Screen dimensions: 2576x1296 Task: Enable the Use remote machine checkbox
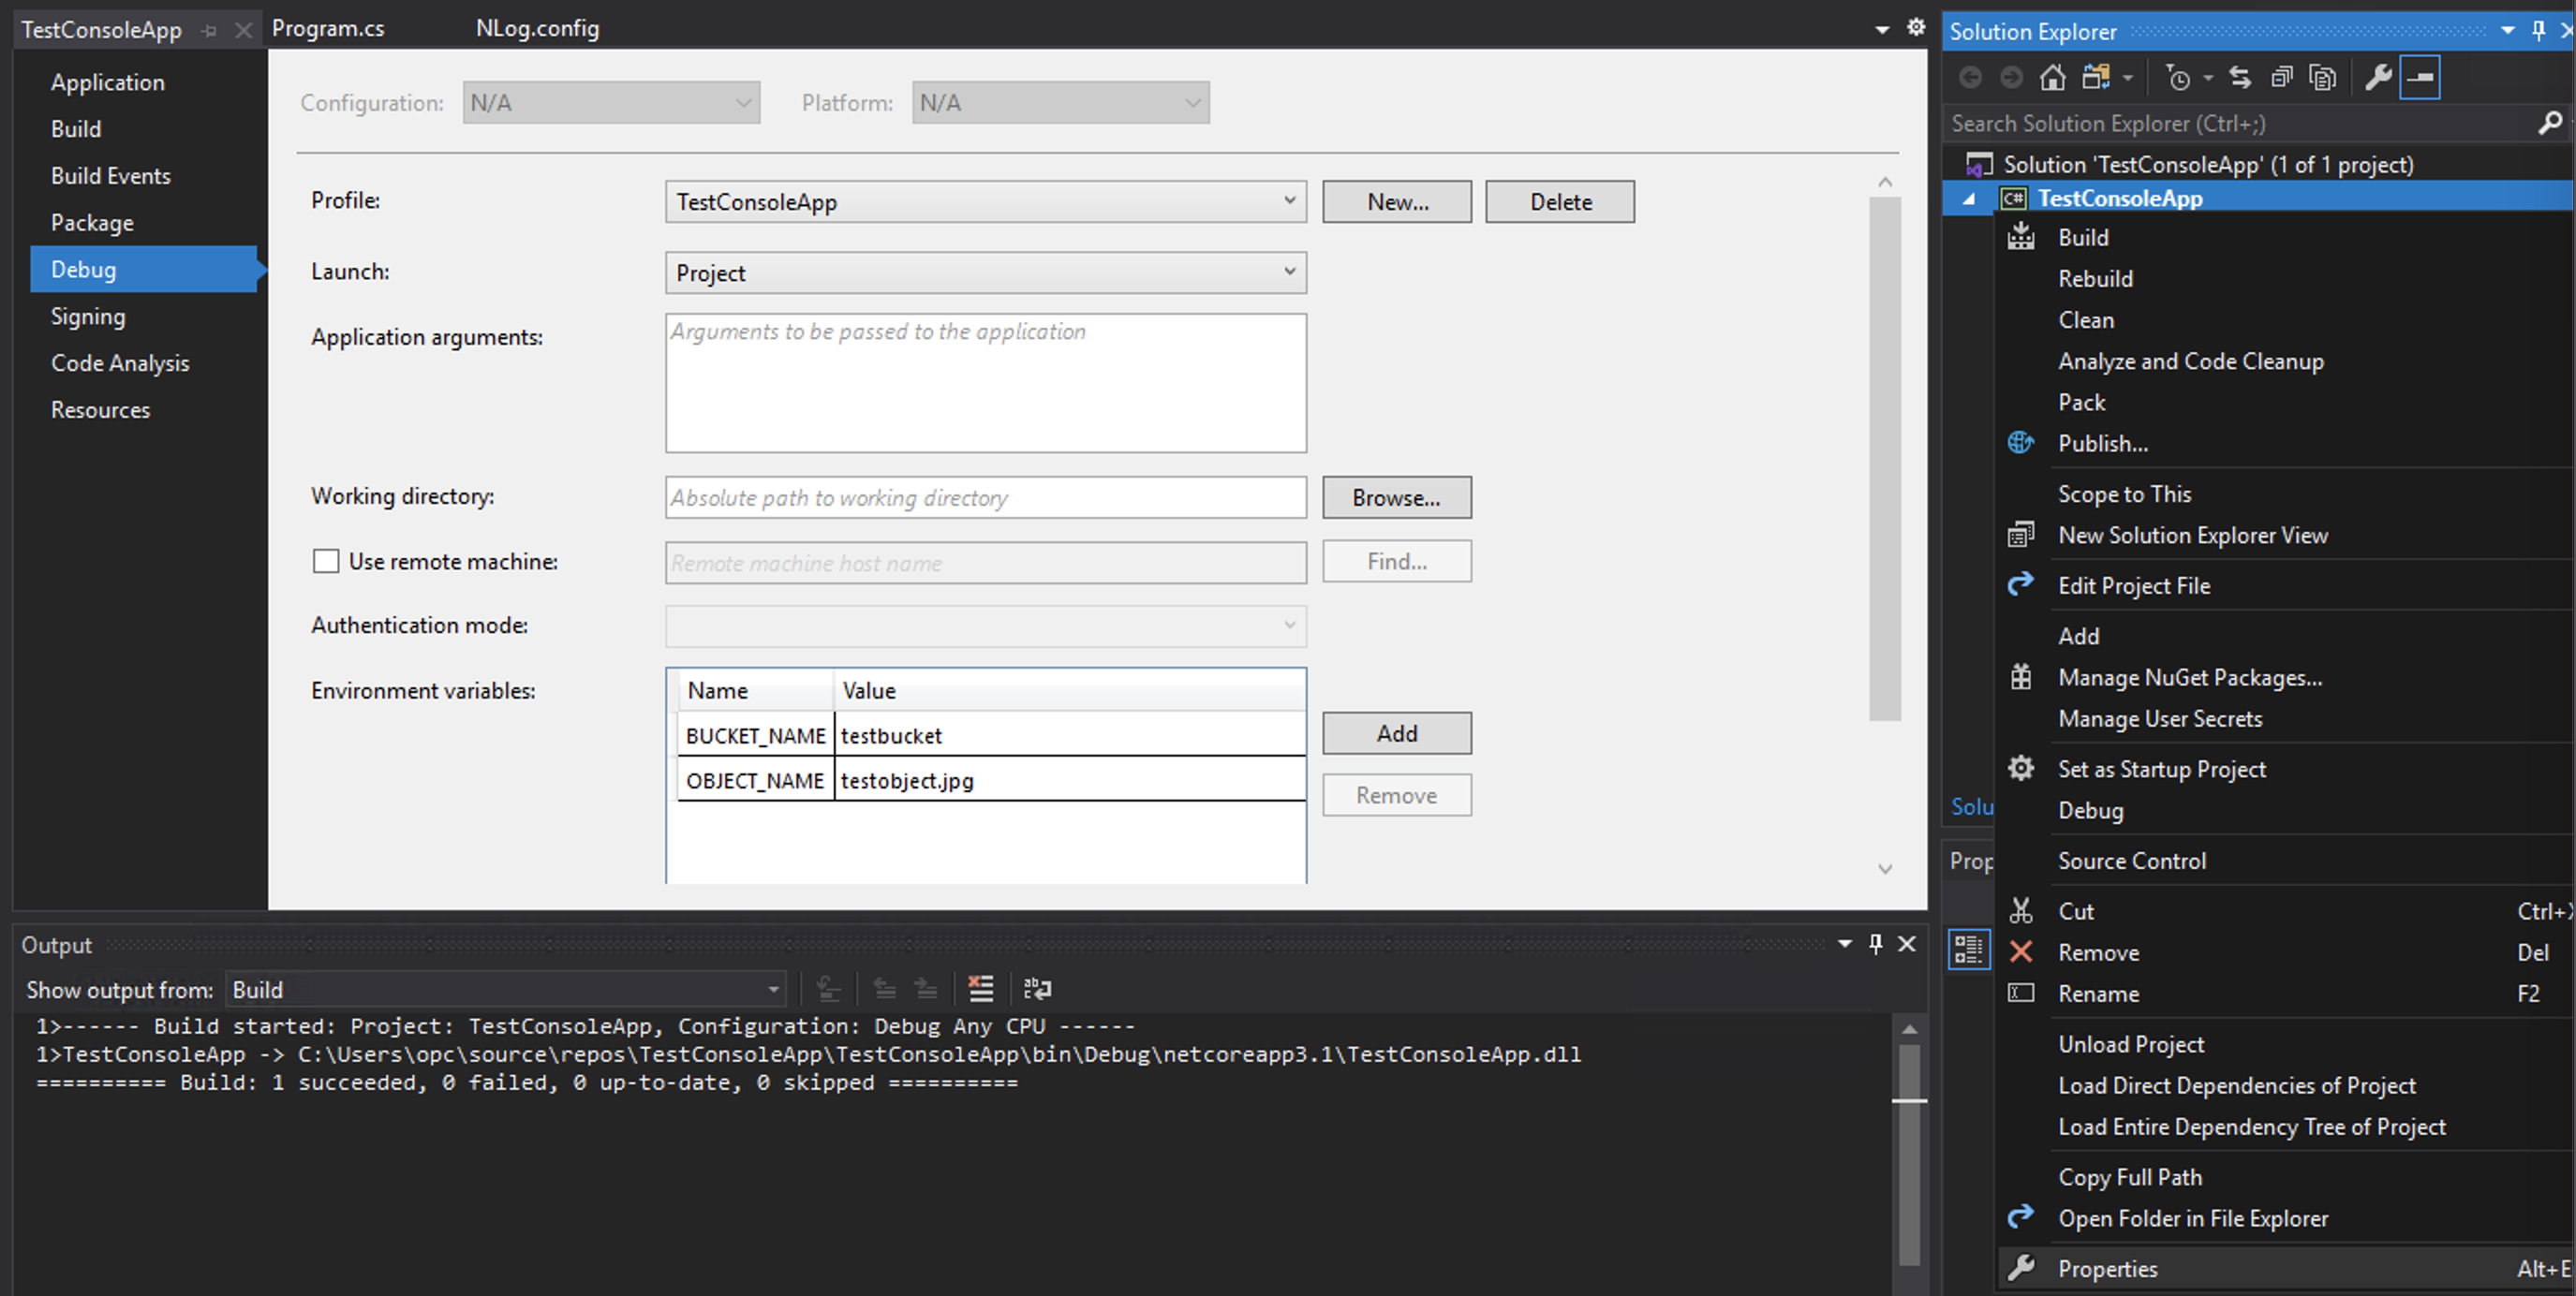(x=326, y=561)
